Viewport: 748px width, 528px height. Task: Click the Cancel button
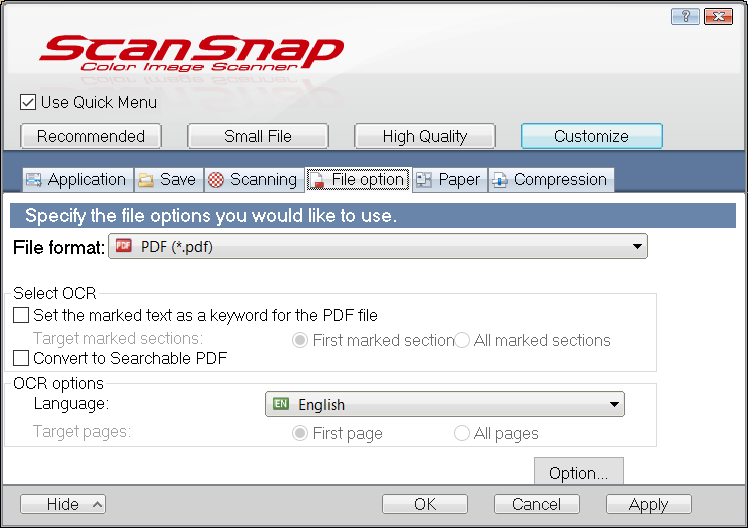537,504
